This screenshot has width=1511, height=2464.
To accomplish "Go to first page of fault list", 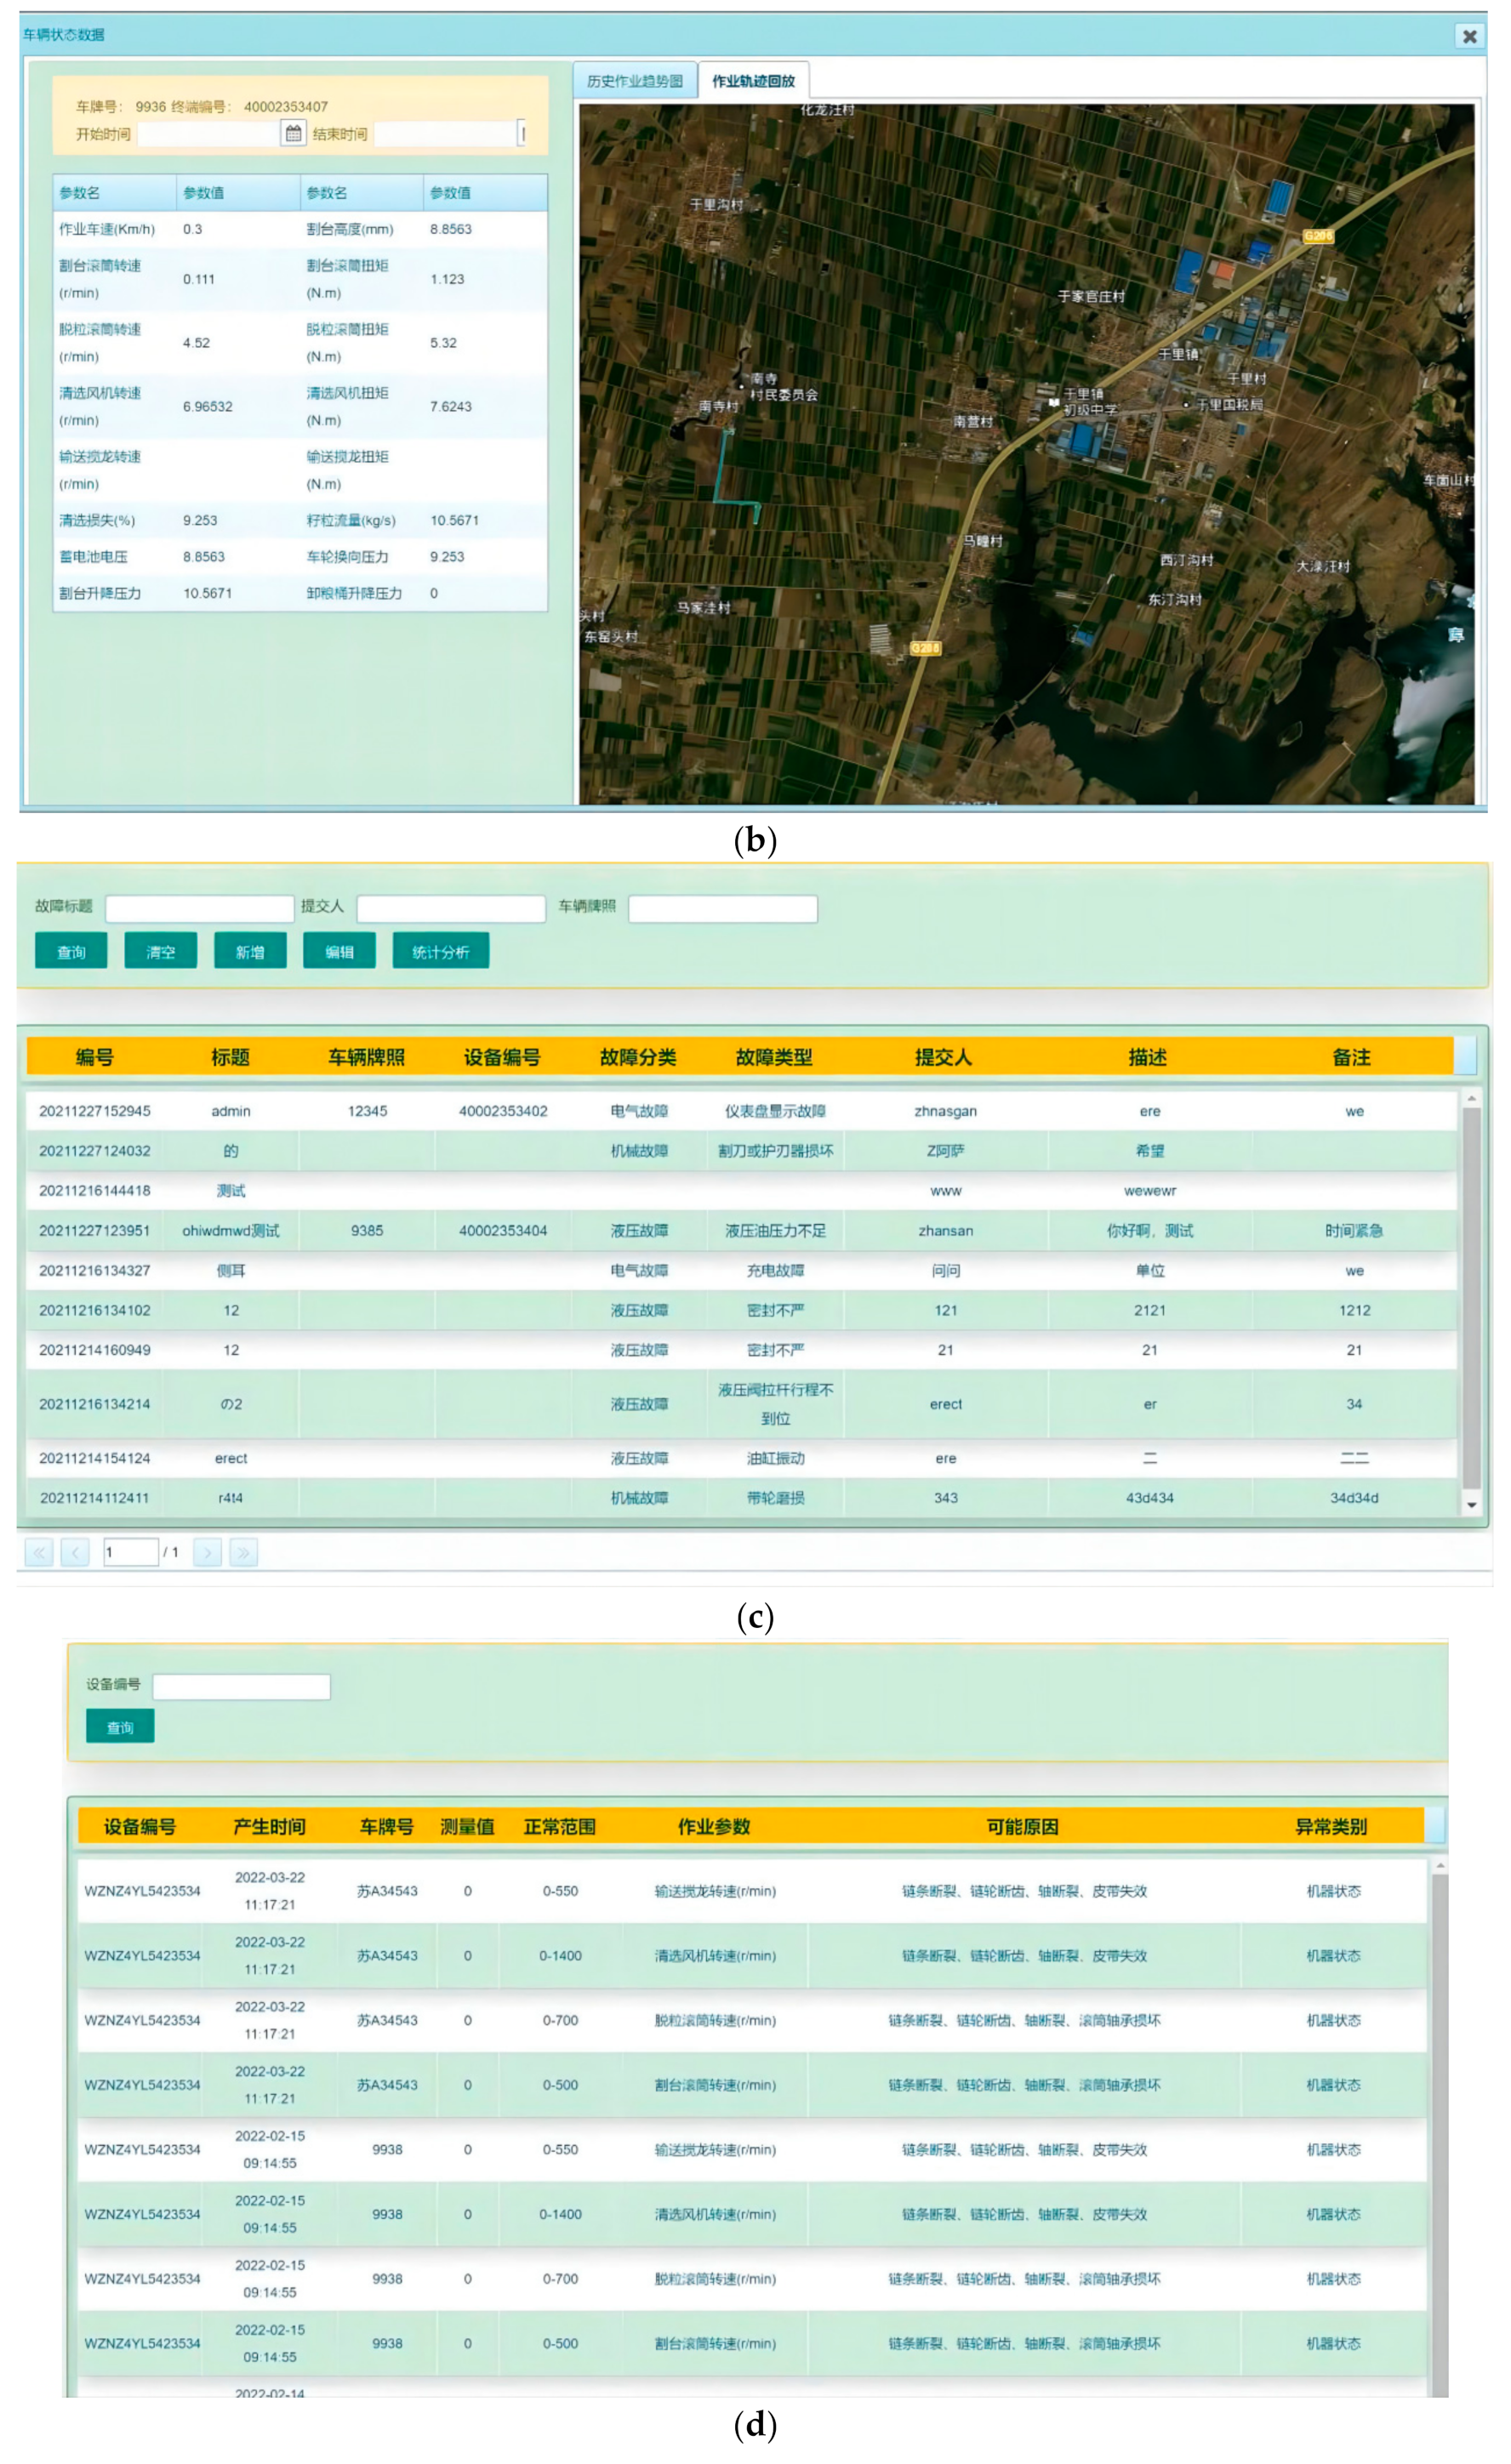I will click(x=39, y=1552).
